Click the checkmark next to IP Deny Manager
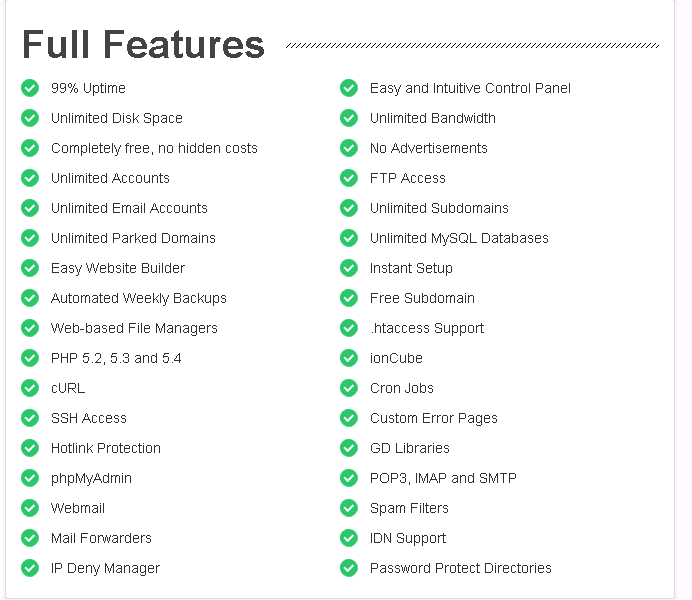The image size is (692, 600). [x=30, y=568]
